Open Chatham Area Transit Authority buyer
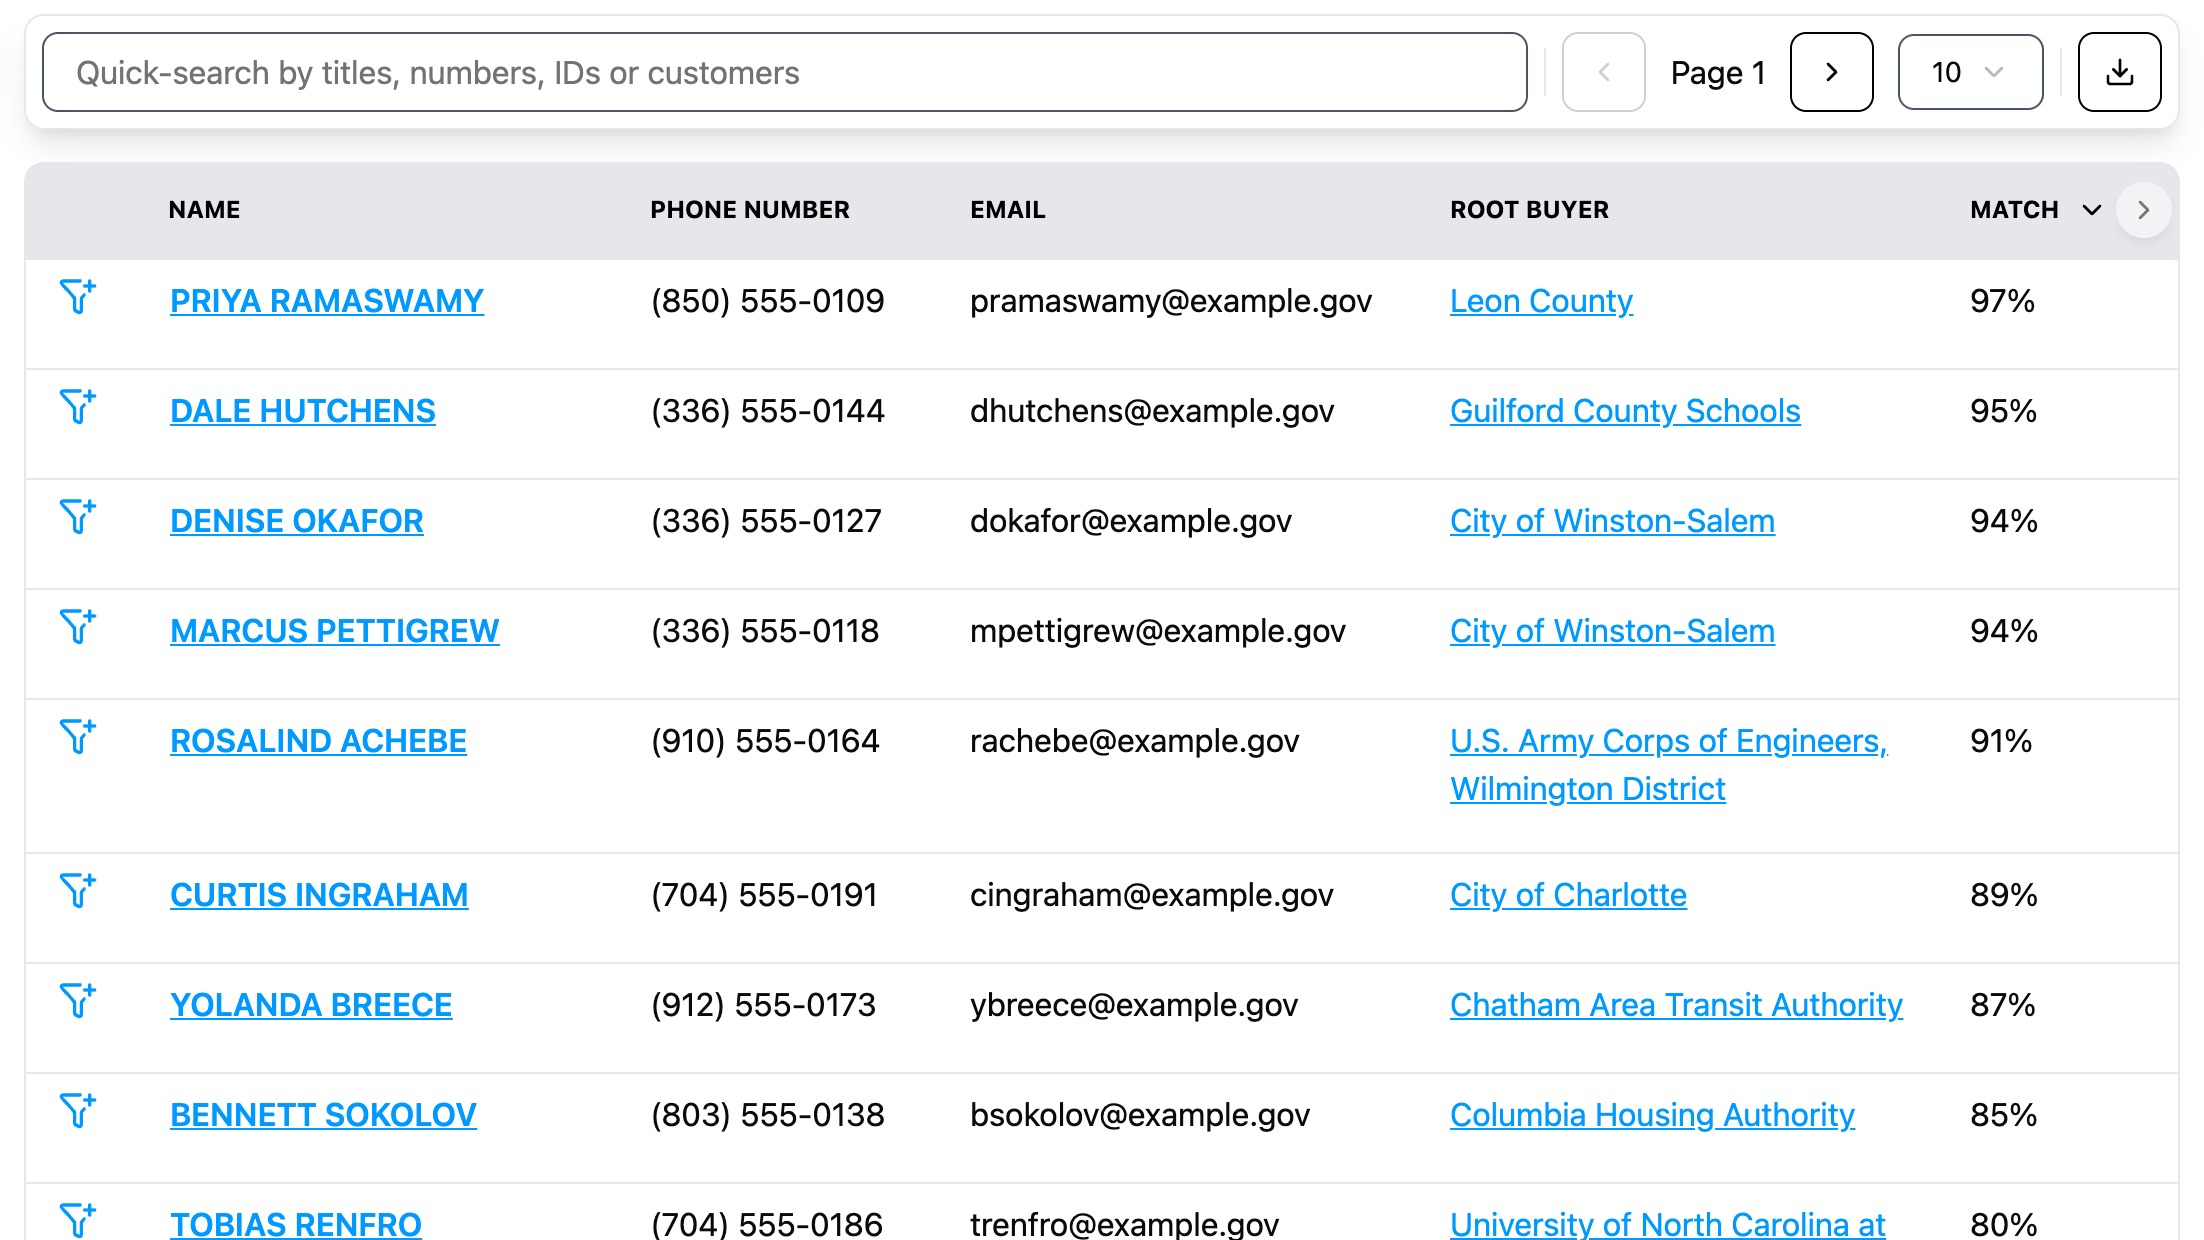The image size is (2204, 1240). (1676, 1005)
